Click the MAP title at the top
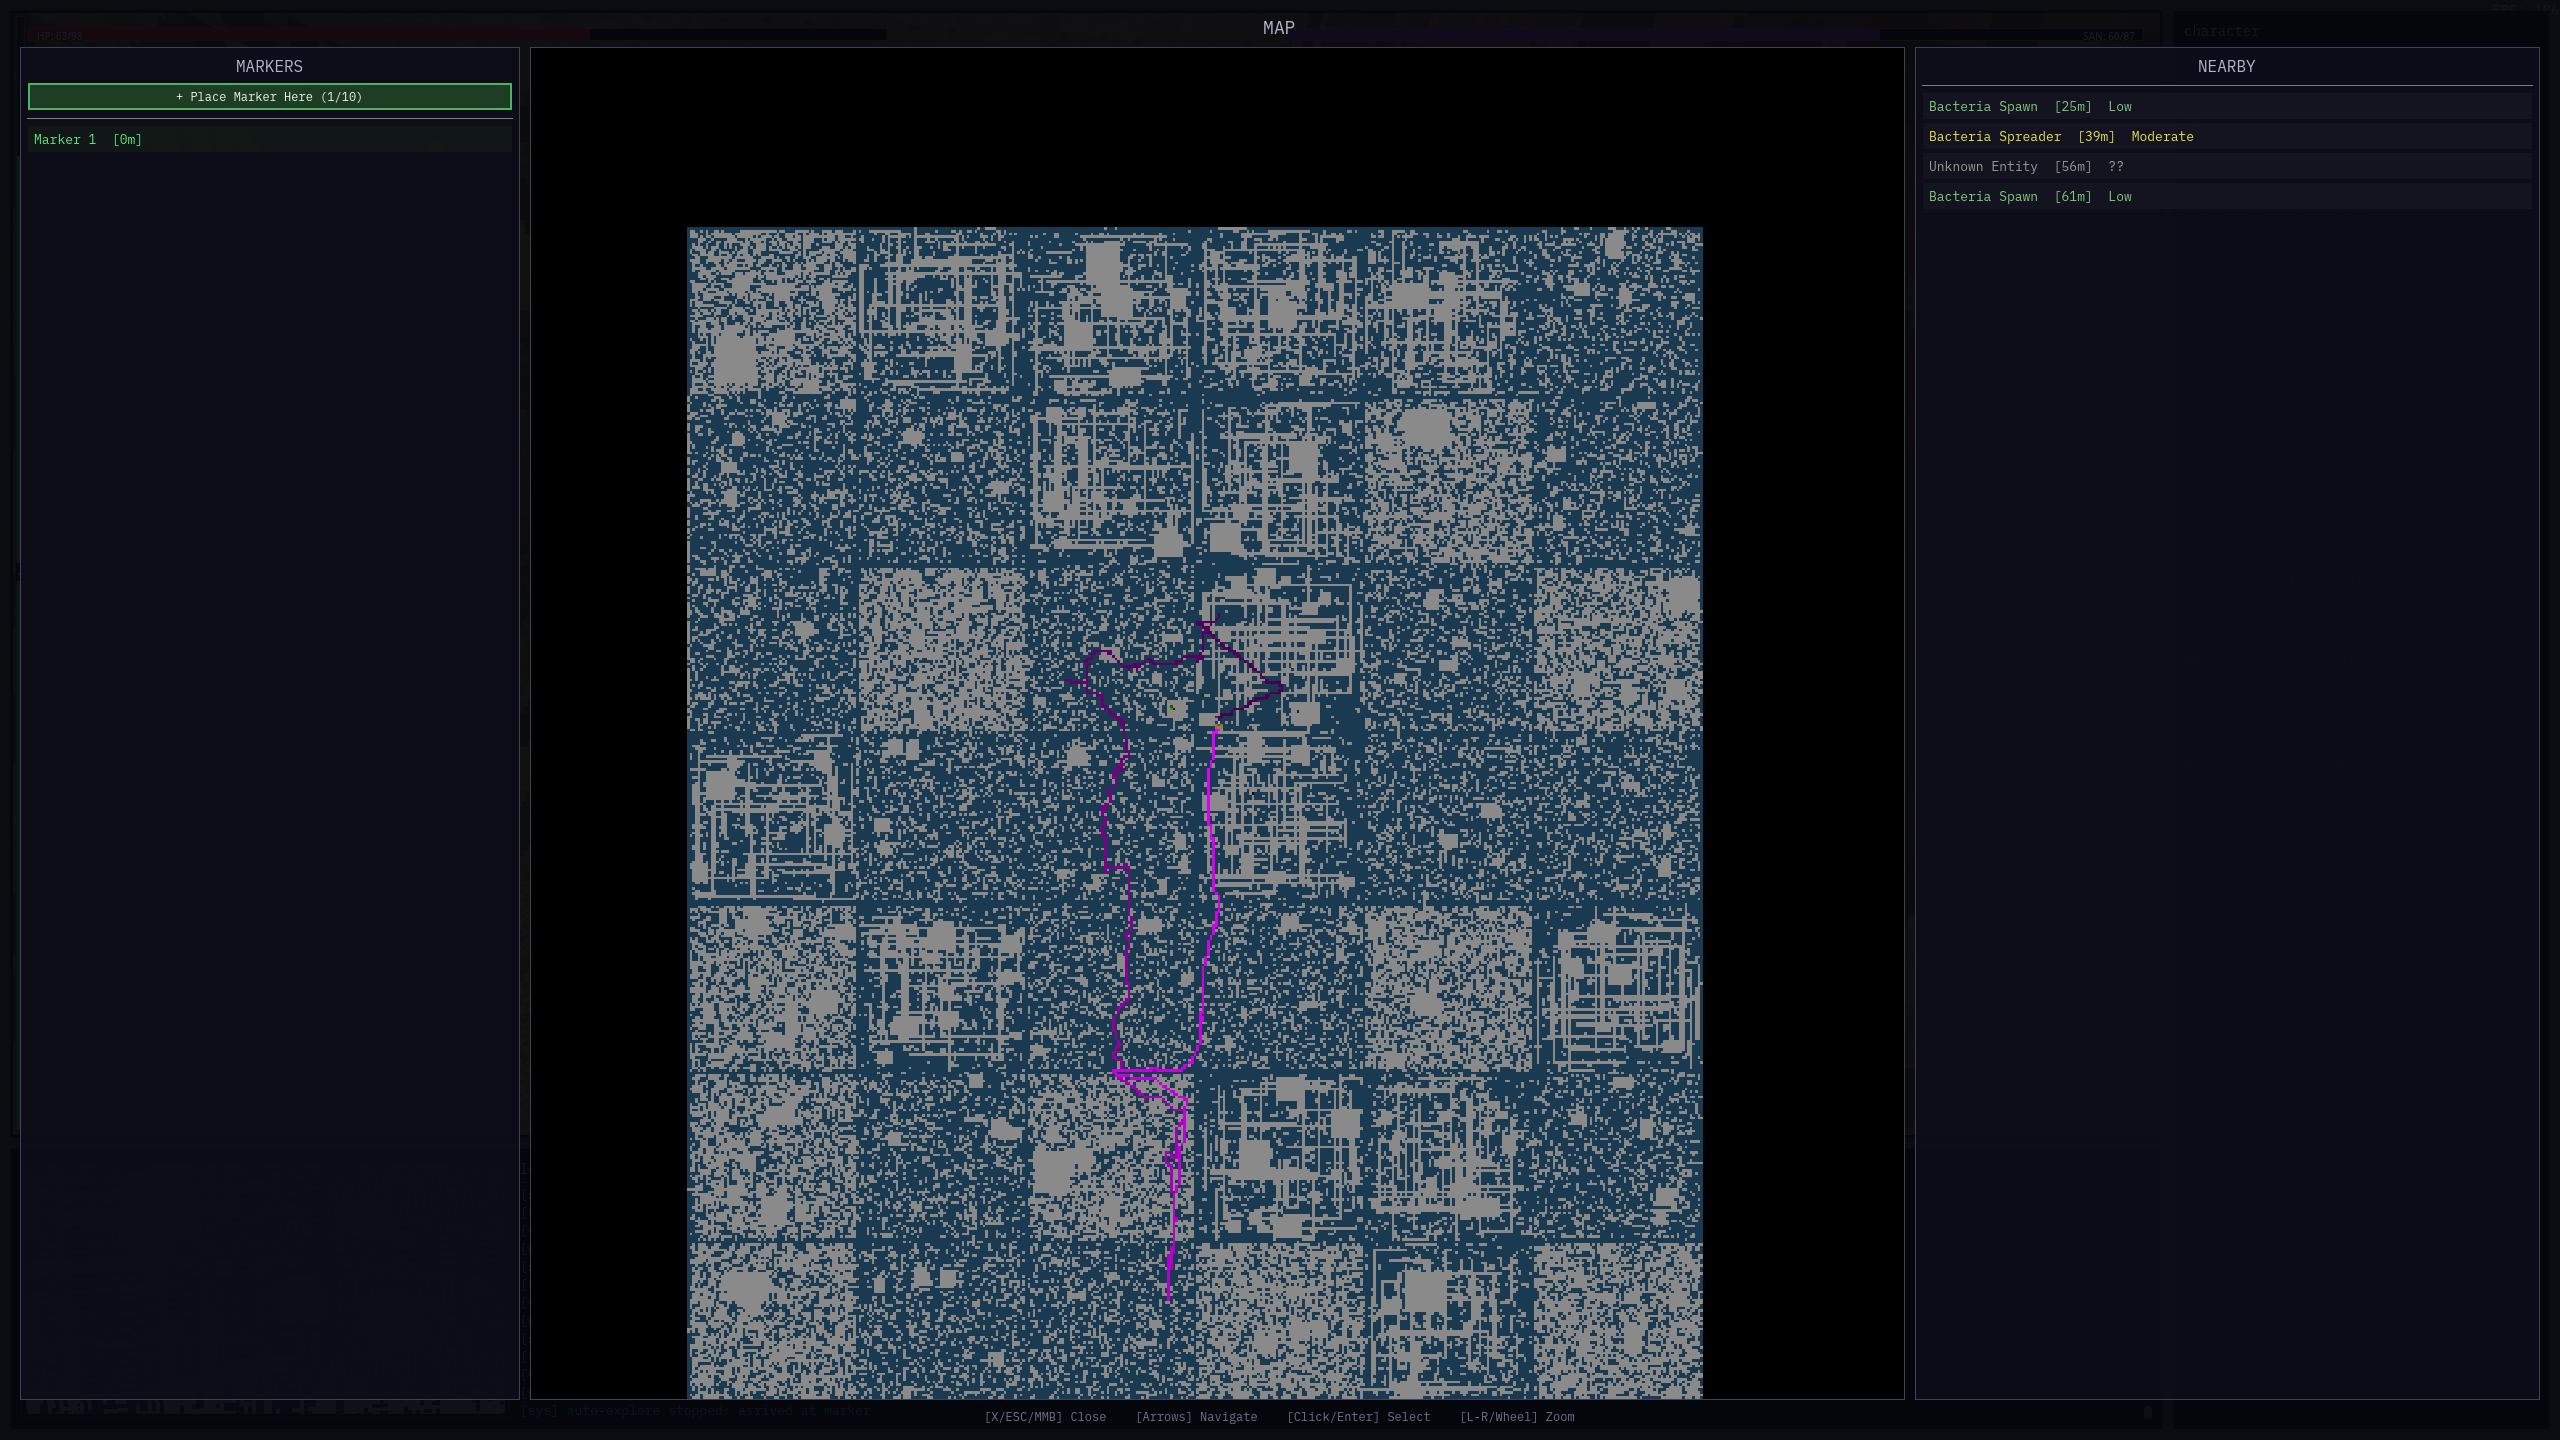The height and width of the screenshot is (1440, 2560). coord(1278,28)
